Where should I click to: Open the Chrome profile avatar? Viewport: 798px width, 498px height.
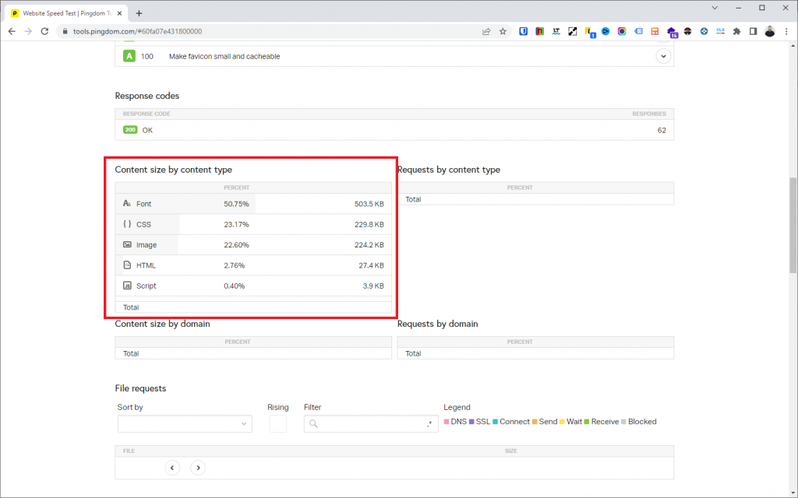[770, 31]
